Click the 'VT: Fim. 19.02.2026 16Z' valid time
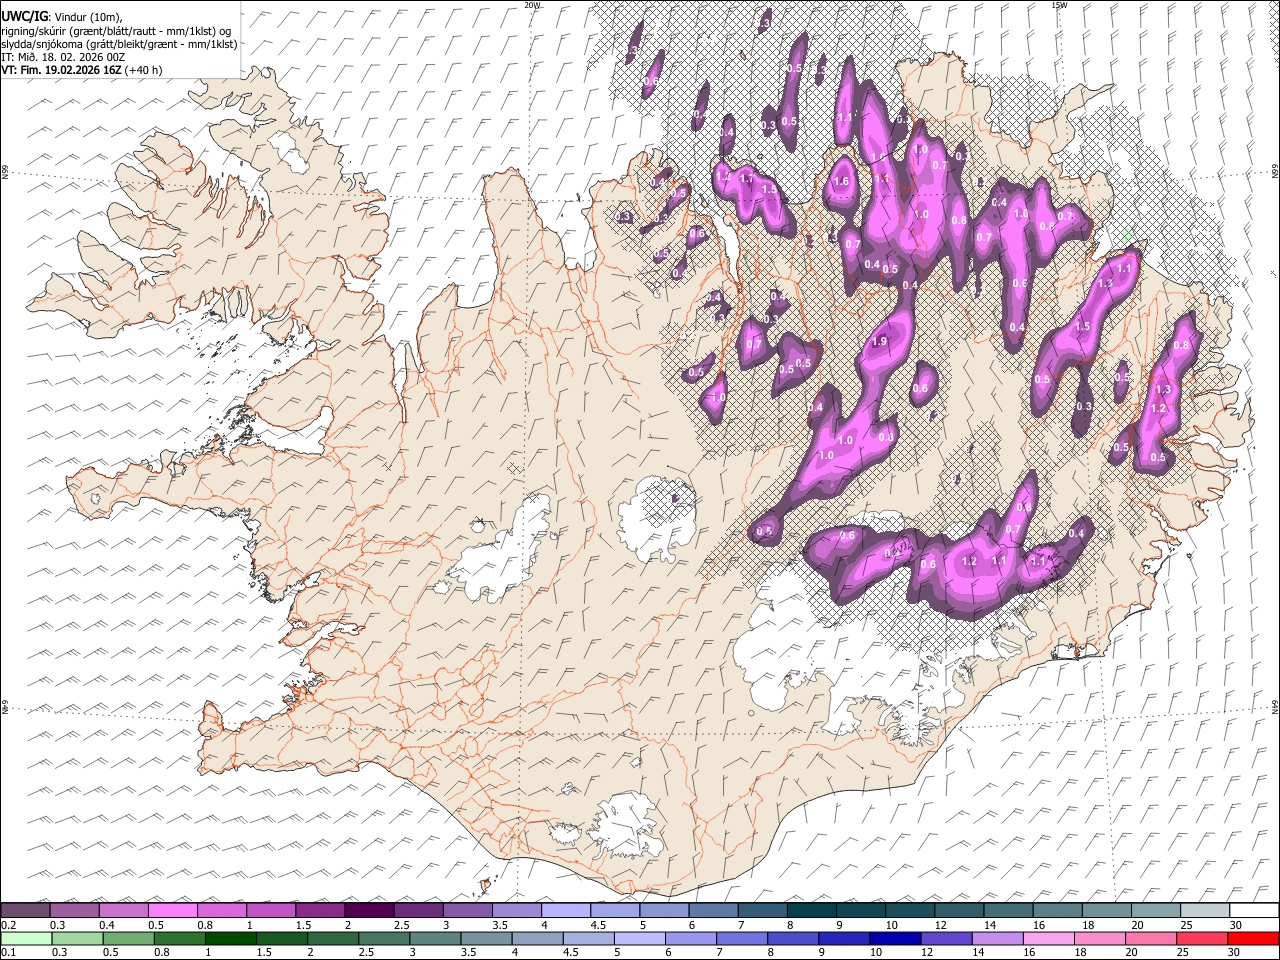 click(62, 70)
